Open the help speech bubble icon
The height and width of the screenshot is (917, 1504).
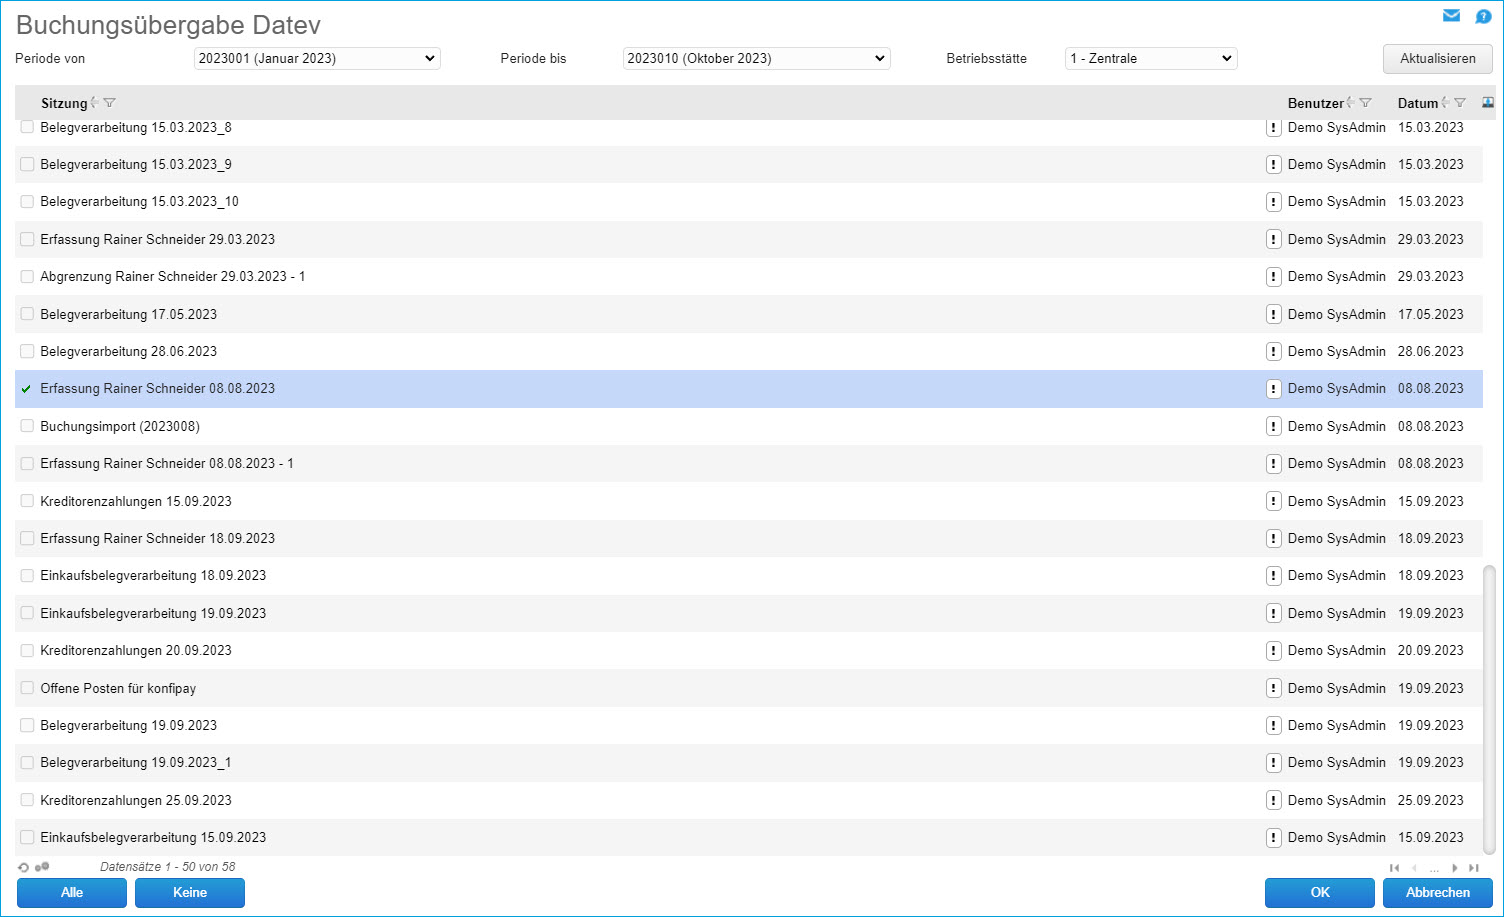[1483, 16]
